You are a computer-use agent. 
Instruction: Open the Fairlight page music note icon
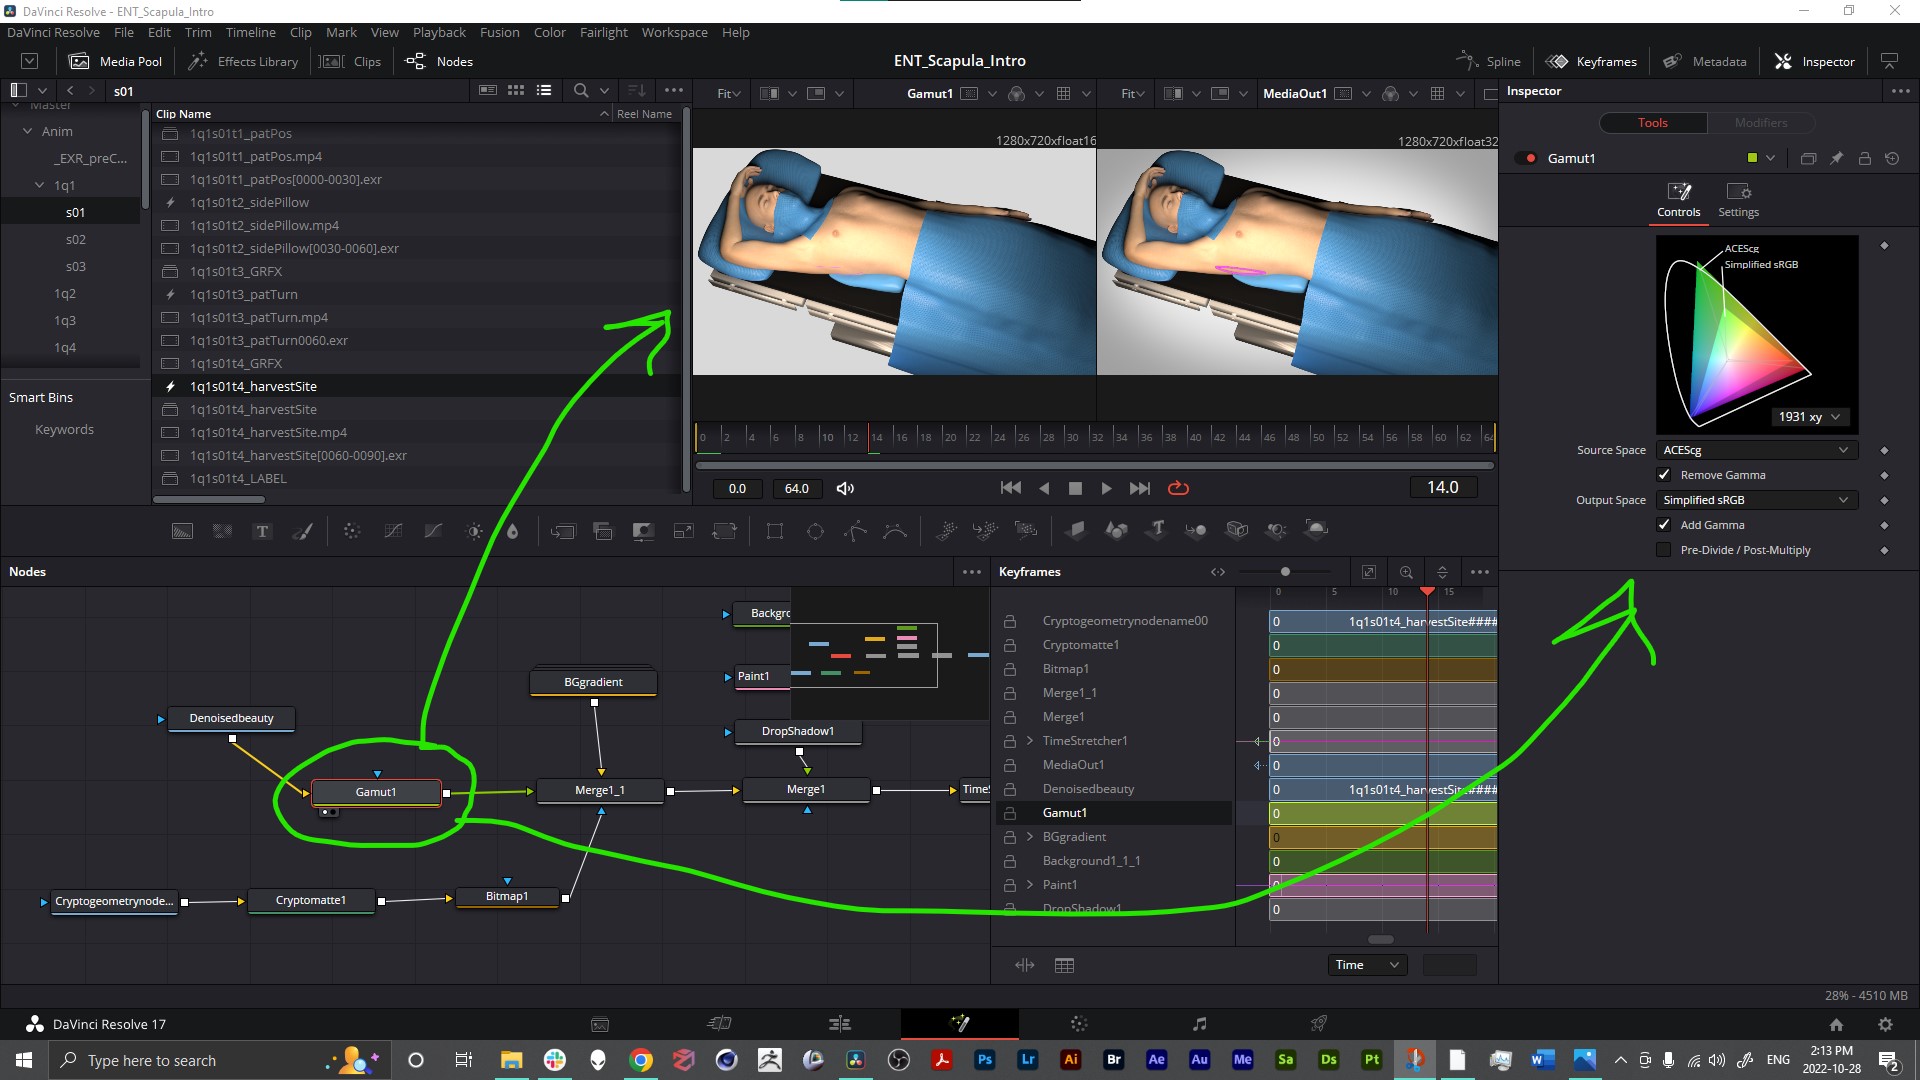(x=1199, y=1023)
